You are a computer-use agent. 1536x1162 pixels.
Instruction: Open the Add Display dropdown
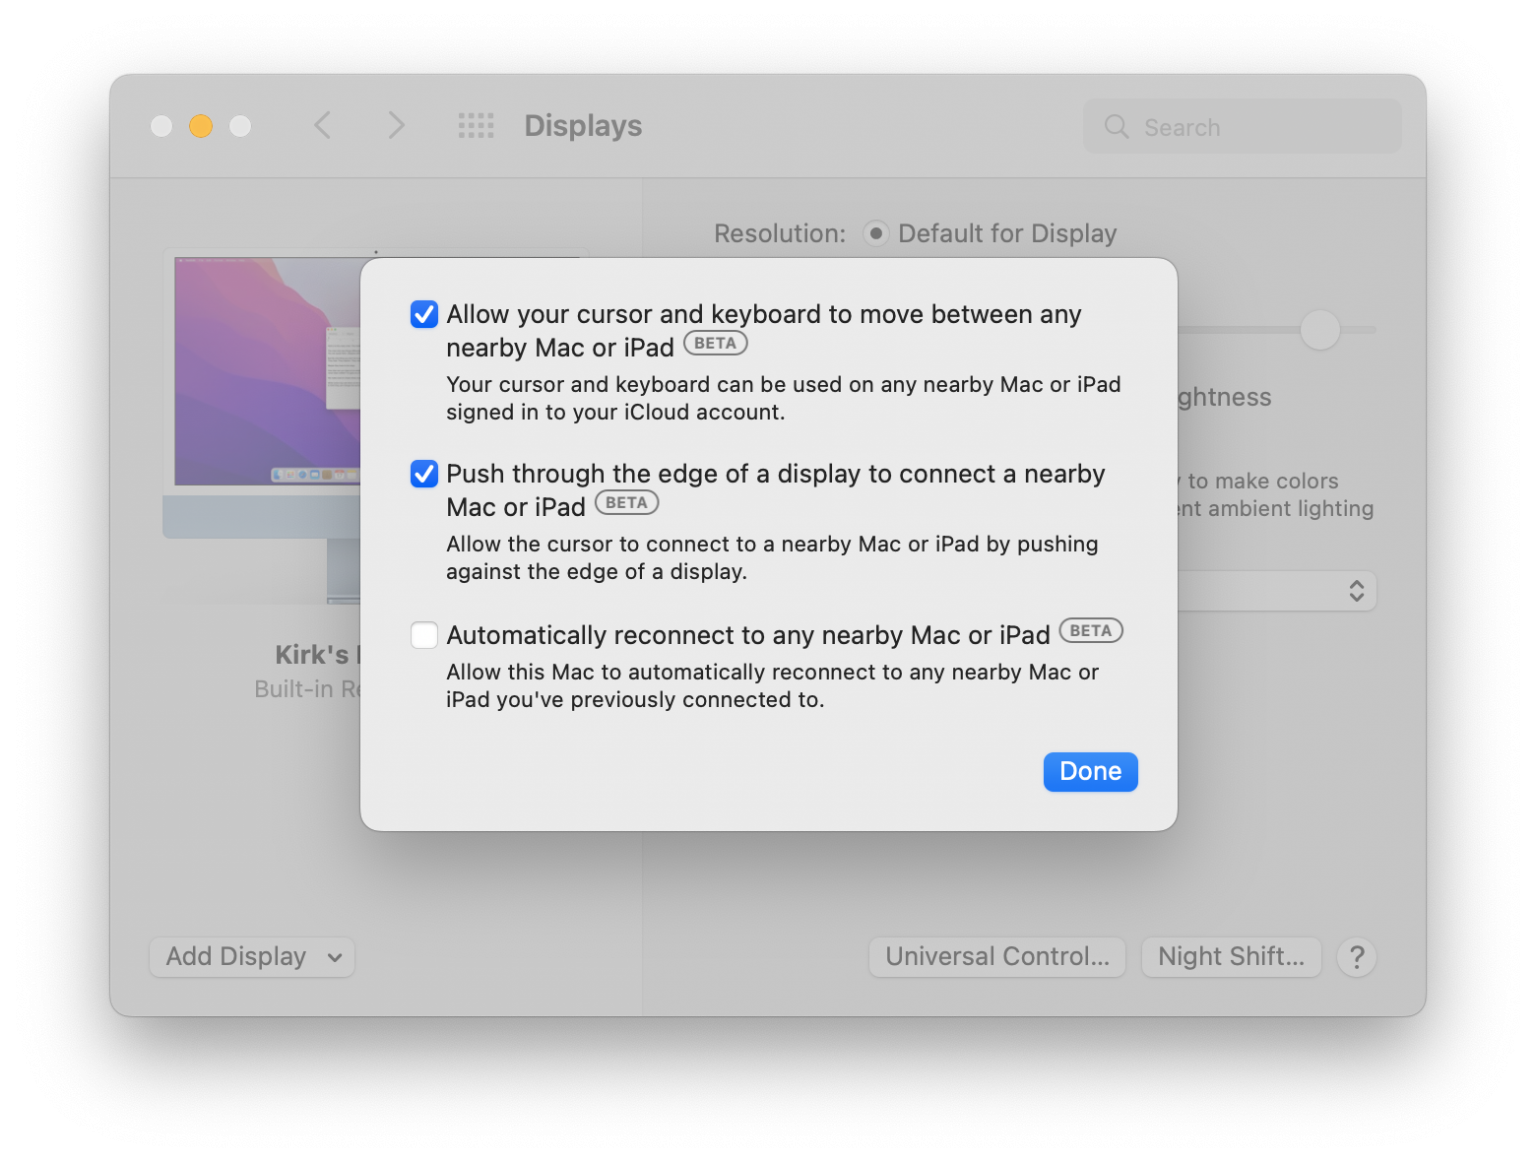251,957
